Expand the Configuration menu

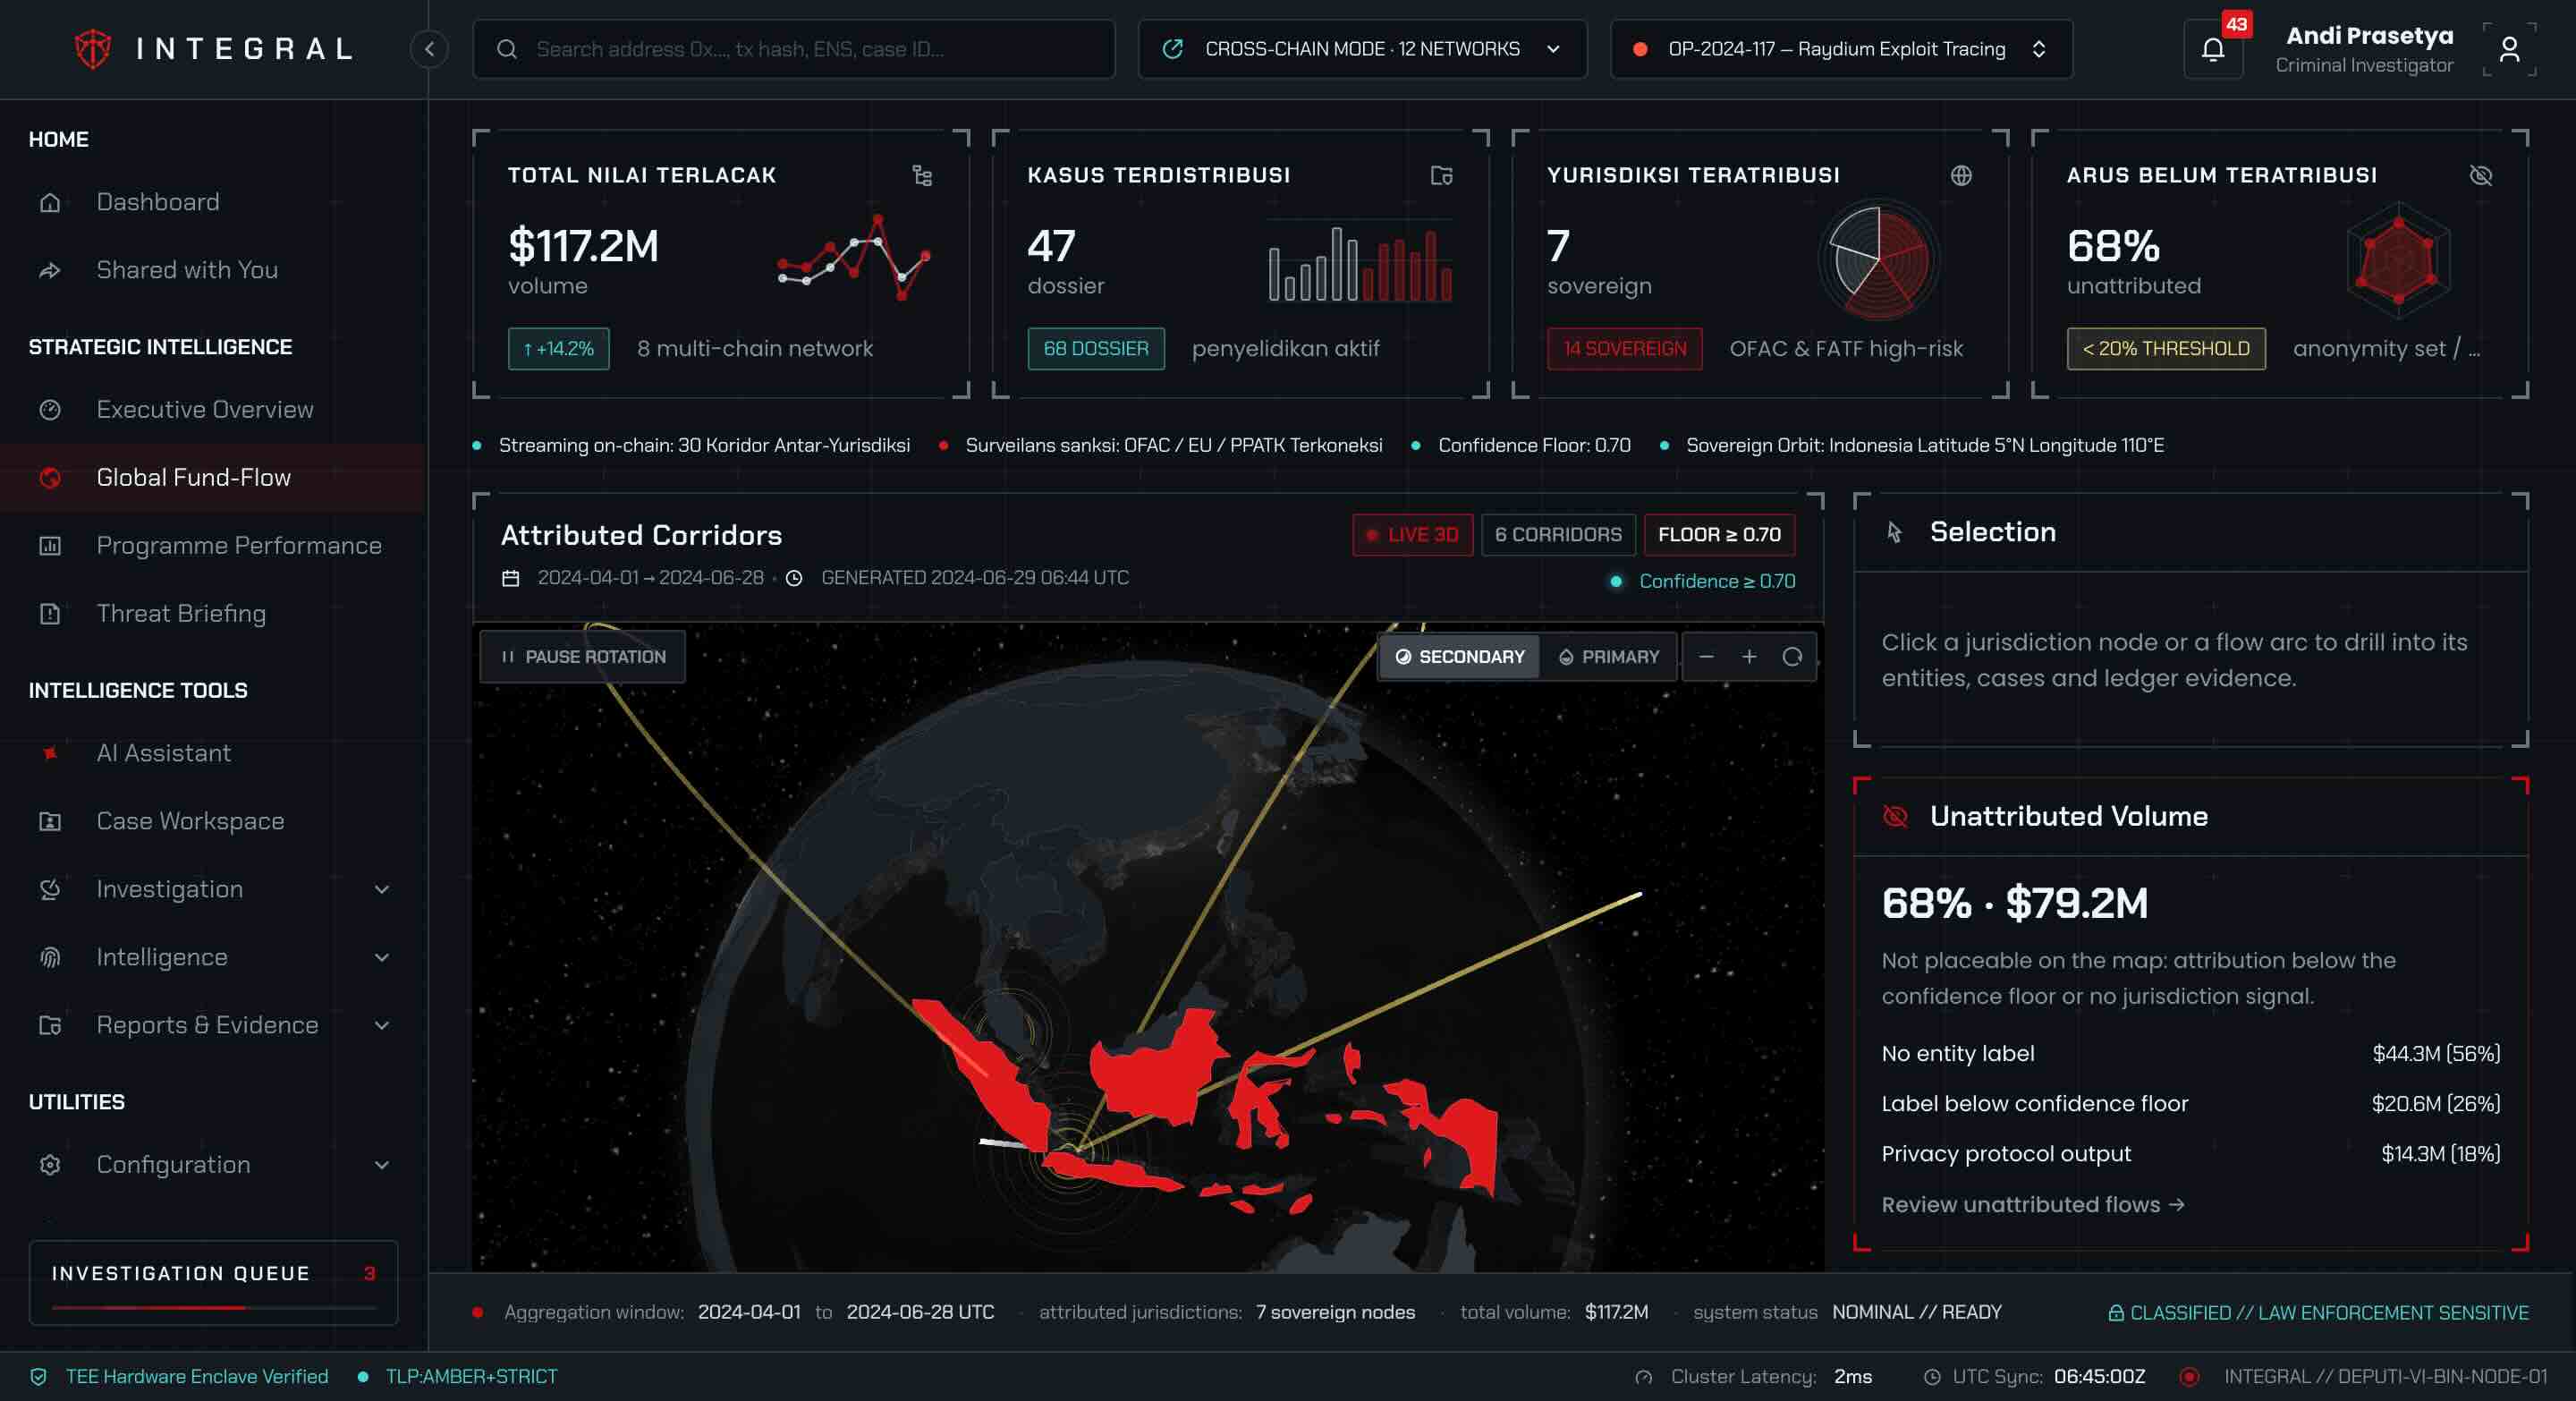click(x=214, y=1164)
